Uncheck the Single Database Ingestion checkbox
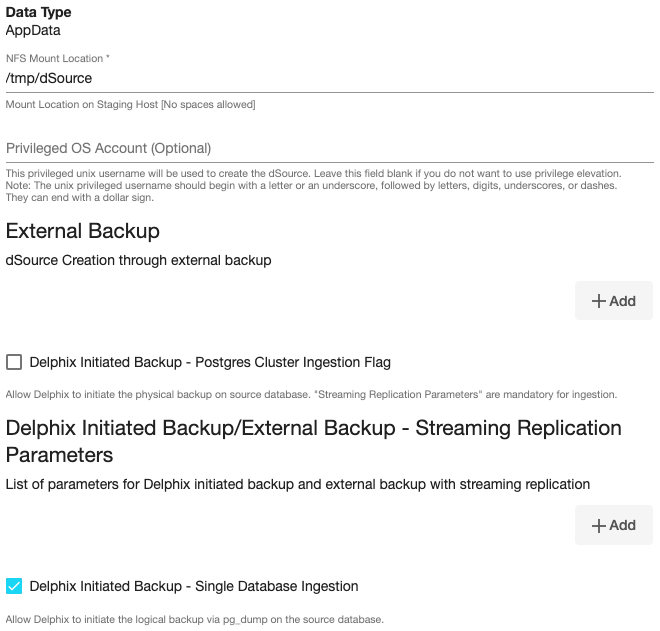This screenshot has width=660, height=631. click(14, 586)
